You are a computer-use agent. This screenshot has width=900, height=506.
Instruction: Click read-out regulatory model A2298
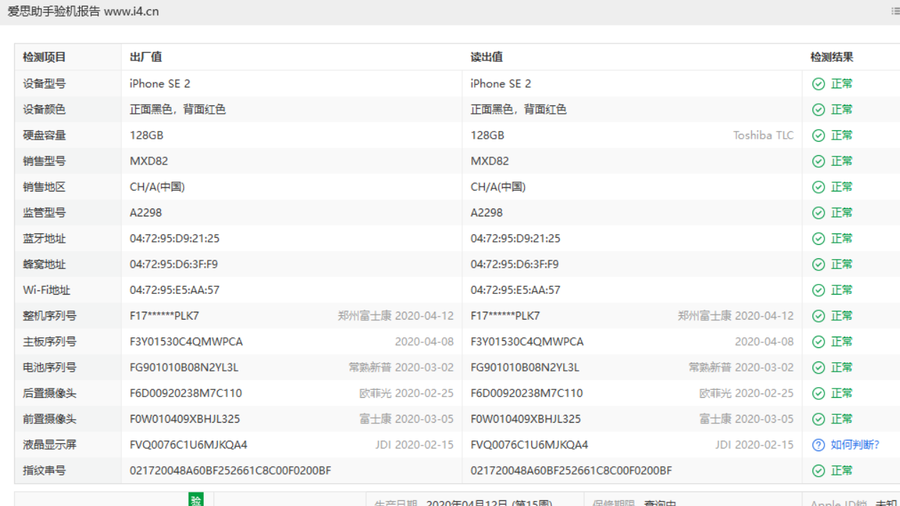(487, 213)
